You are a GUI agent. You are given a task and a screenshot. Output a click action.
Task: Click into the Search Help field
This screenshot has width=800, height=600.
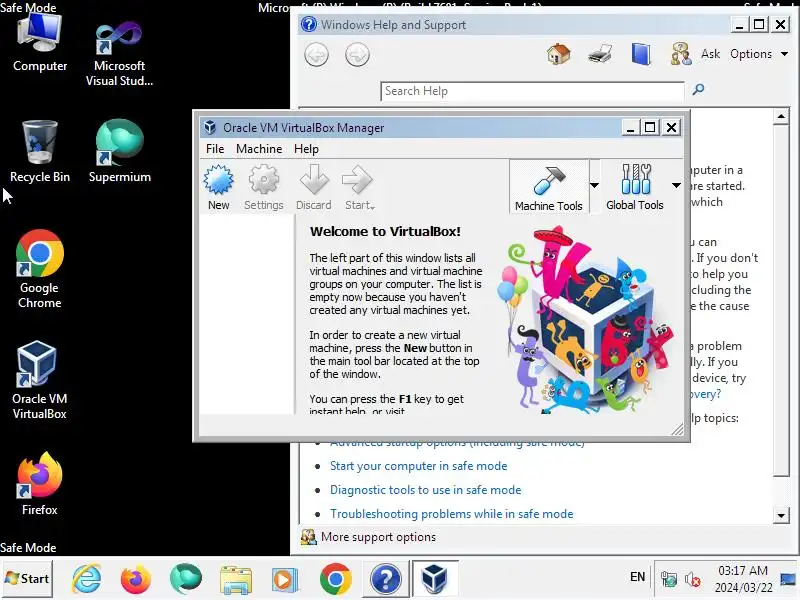point(532,91)
